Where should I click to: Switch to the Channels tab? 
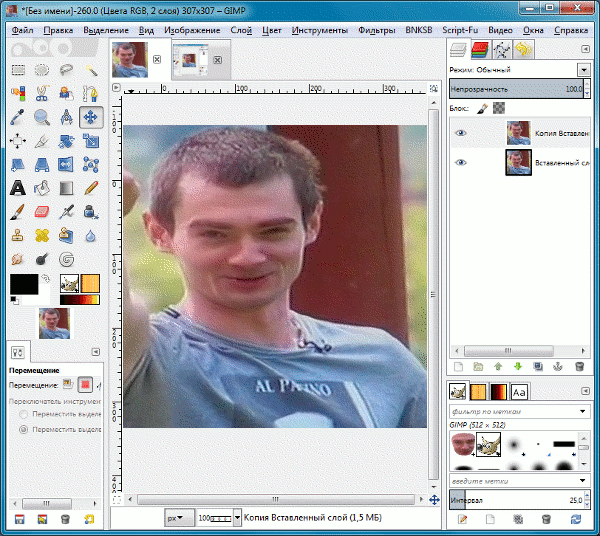pos(480,50)
